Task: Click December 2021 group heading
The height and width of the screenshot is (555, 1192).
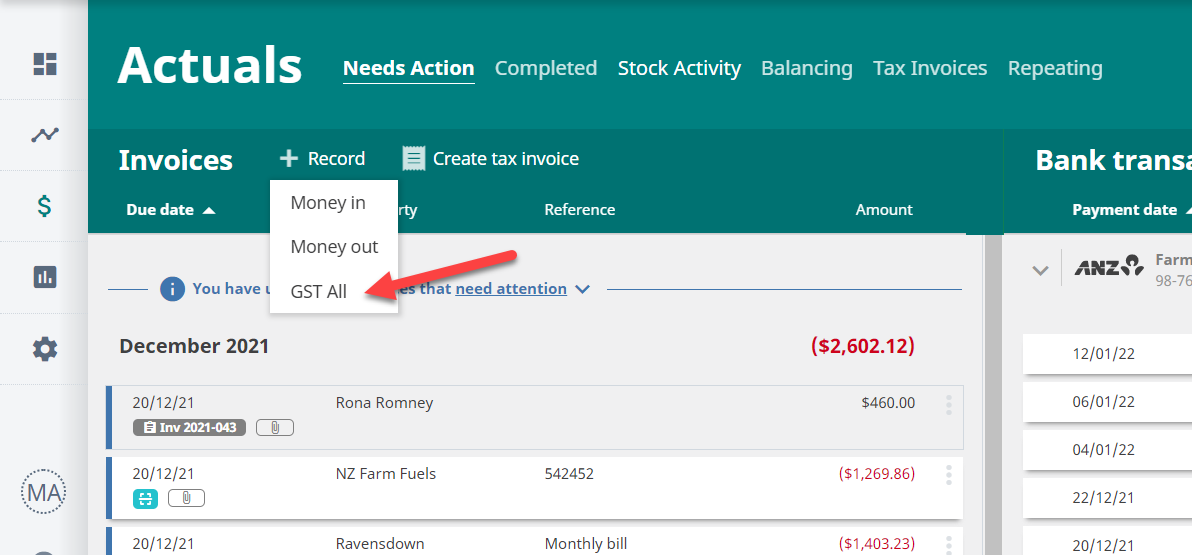Action: [194, 347]
